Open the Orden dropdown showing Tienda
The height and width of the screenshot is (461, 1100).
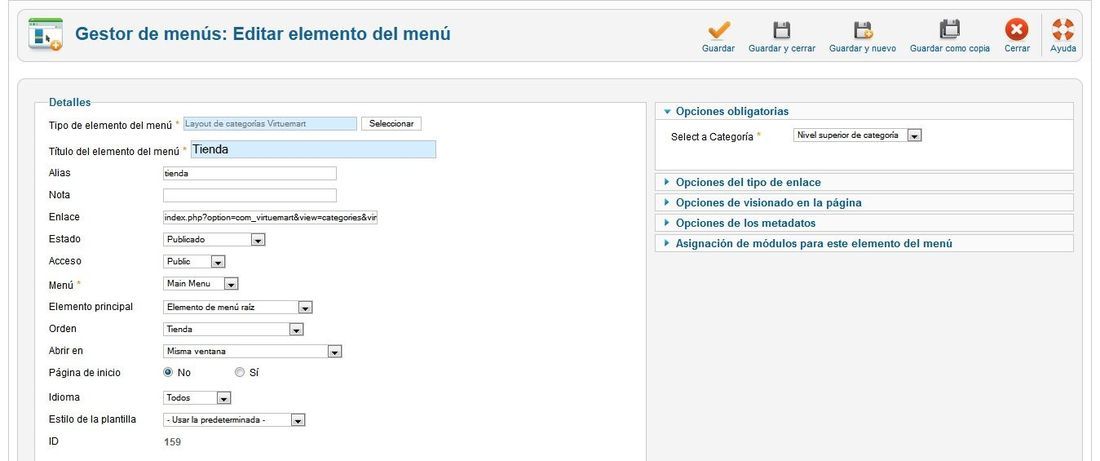(233, 329)
